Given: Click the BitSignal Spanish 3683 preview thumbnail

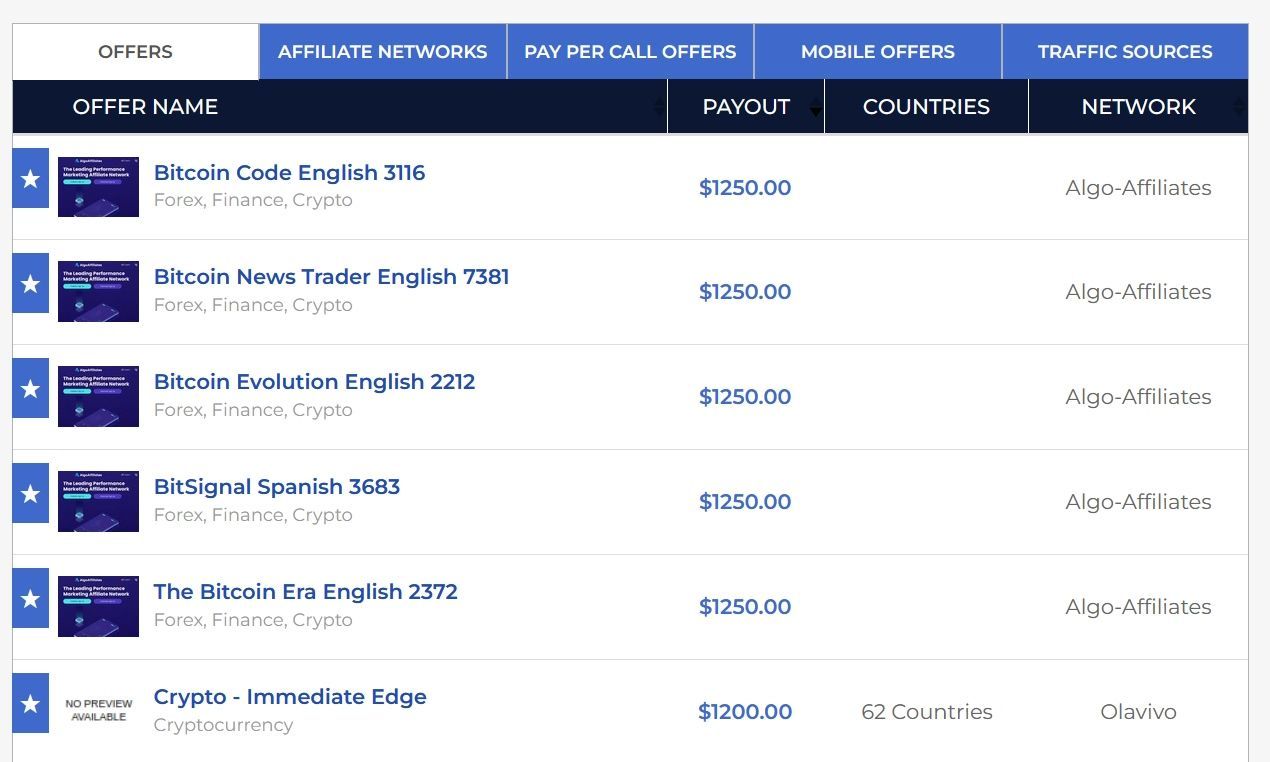Looking at the screenshot, I should [x=98, y=502].
